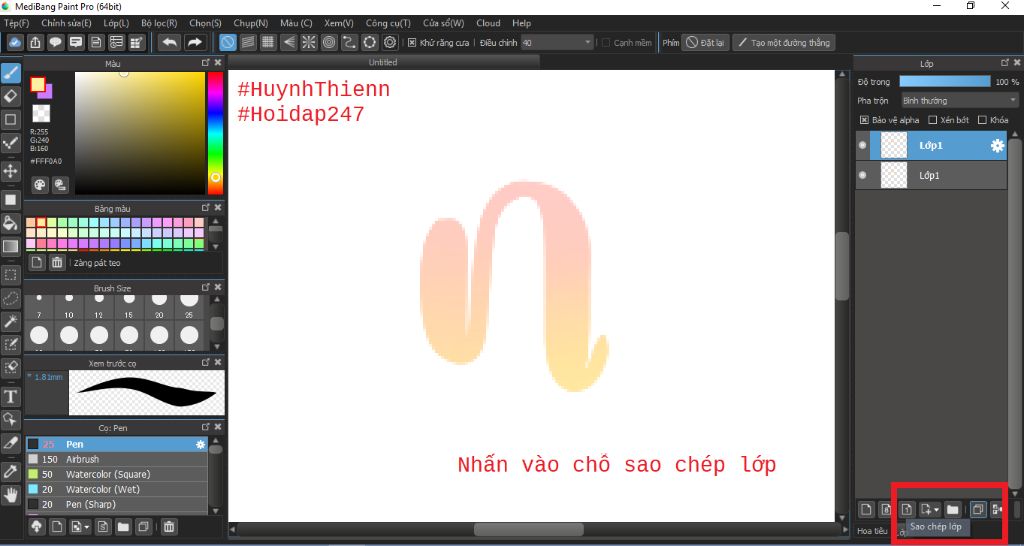1024x546 pixels.
Task: Click Tạo một đường thẳng button
Action: pyautogui.click(x=783, y=42)
